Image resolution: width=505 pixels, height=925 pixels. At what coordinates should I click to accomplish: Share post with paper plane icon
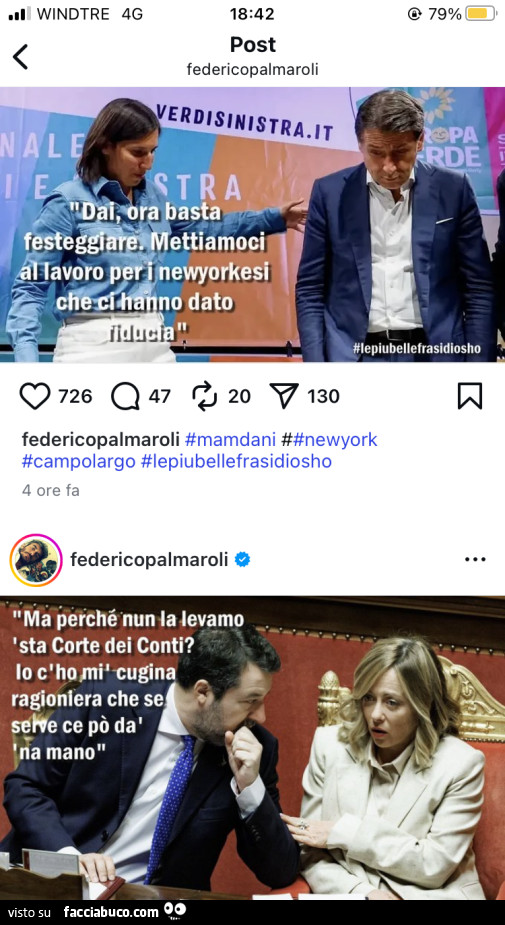(284, 396)
